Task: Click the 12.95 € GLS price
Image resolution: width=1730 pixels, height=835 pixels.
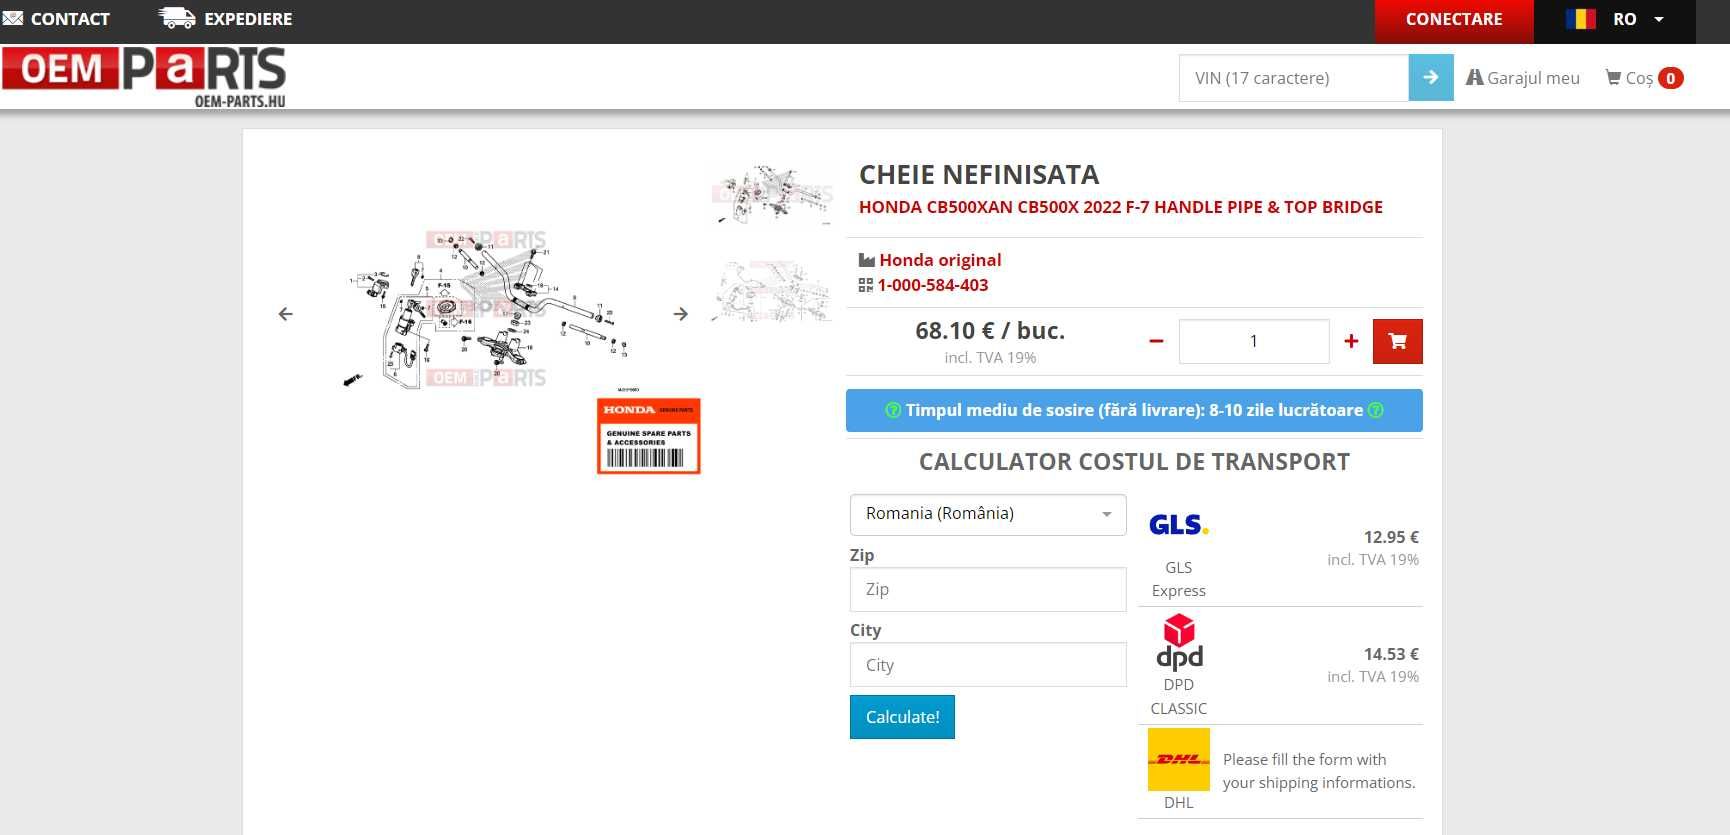Action: [1391, 537]
